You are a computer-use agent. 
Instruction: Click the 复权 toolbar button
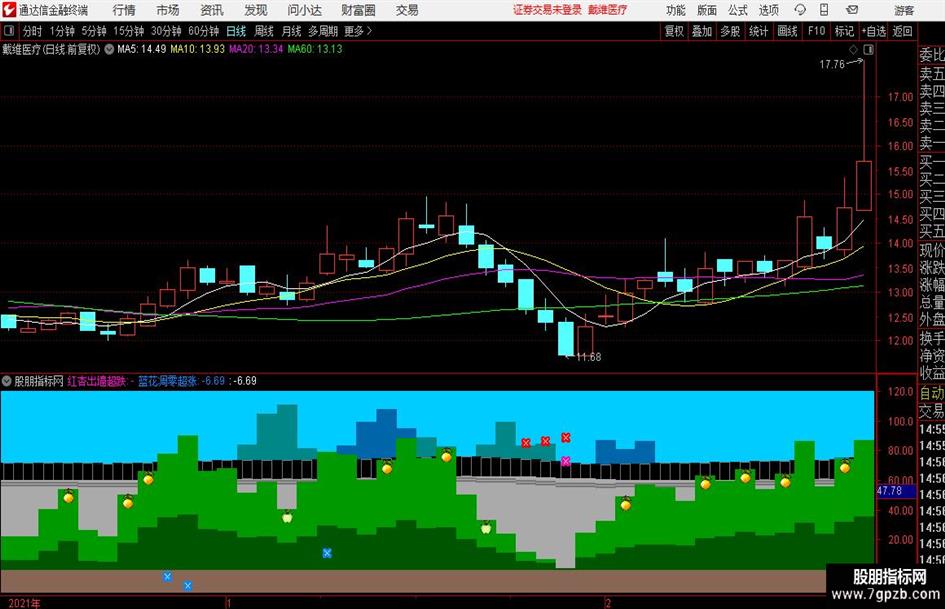click(x=674, y=31)
